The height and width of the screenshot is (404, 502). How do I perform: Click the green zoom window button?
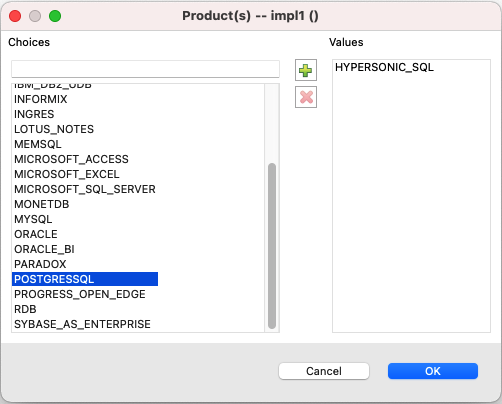pyautogui.click(x=55, y=16)
